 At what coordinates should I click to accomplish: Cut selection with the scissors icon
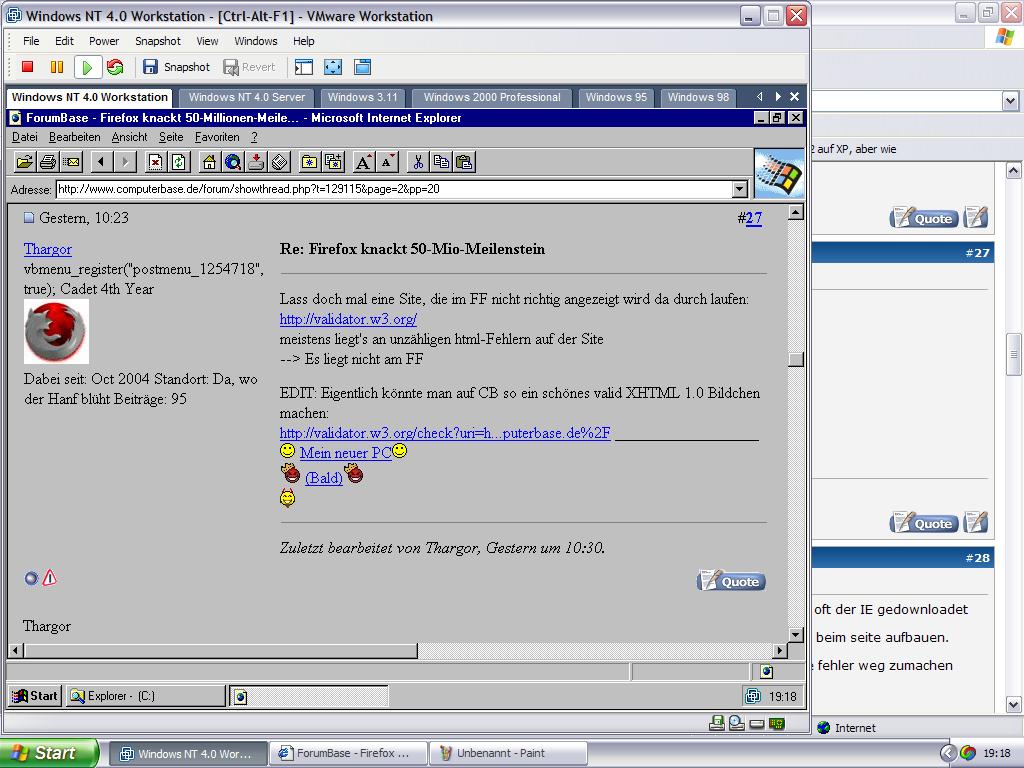(417, 162)
